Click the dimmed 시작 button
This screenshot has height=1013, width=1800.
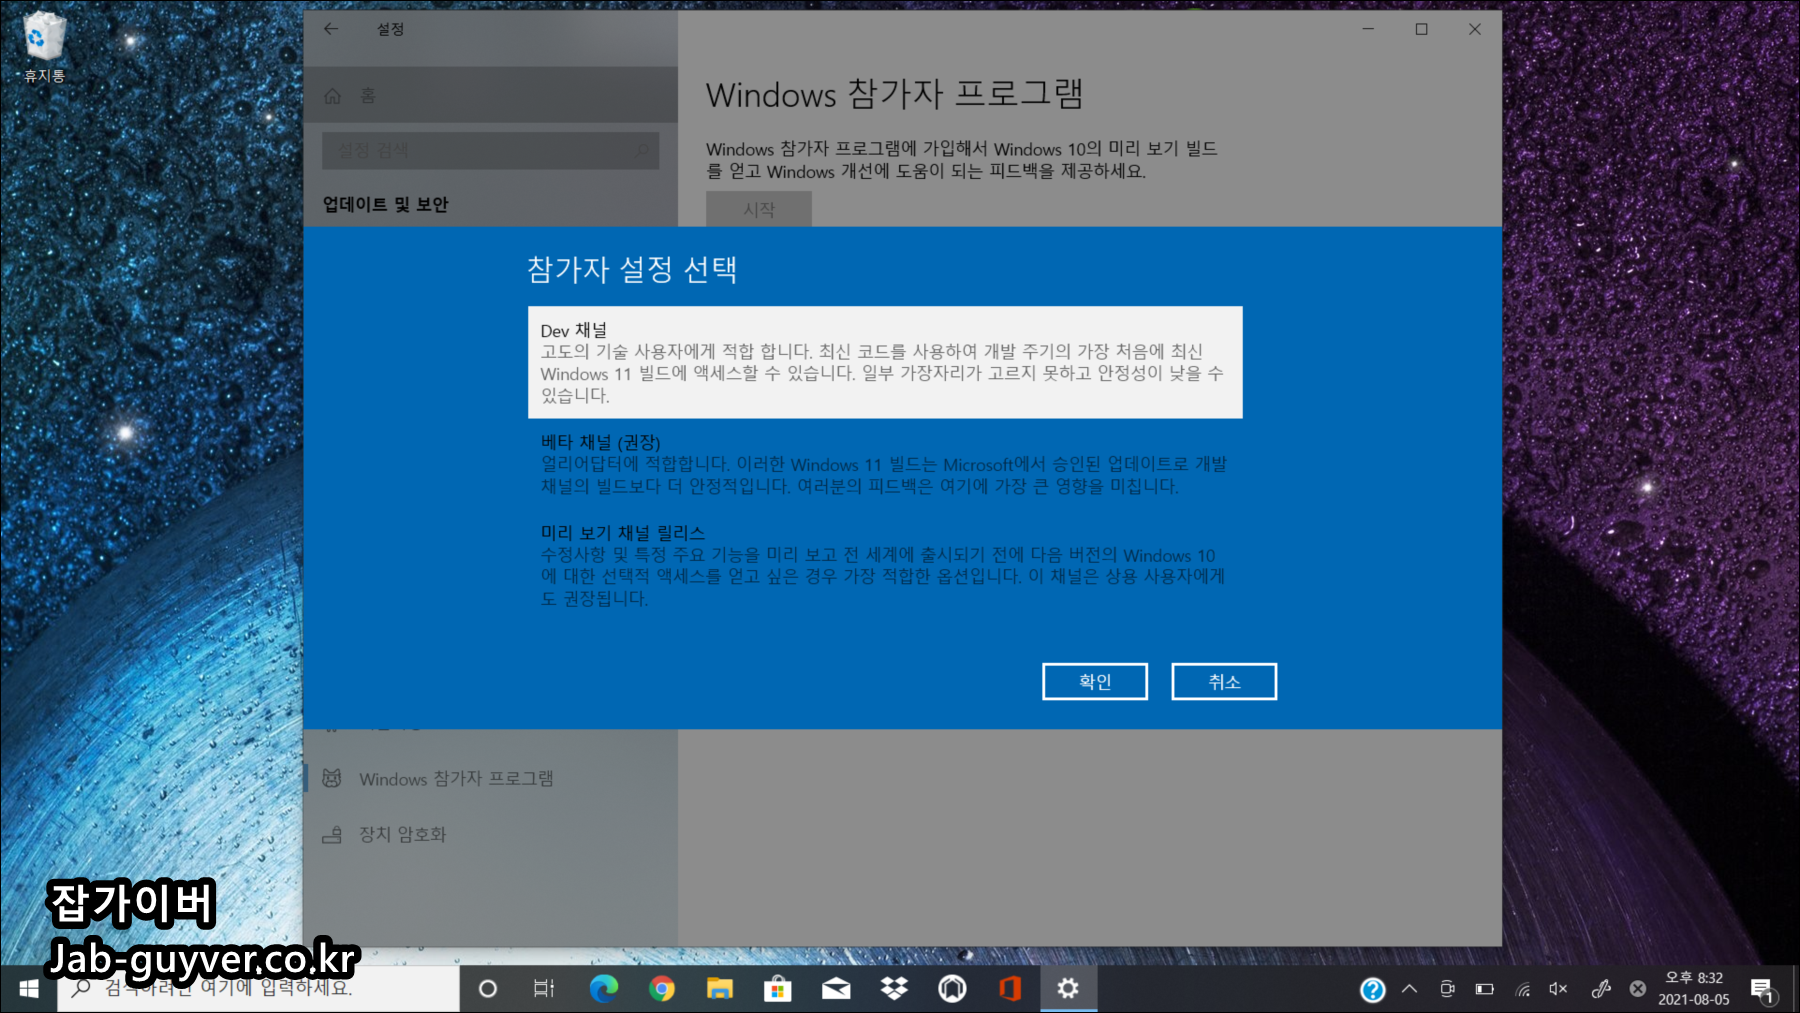pyautogui.click(x=759, y=209)
